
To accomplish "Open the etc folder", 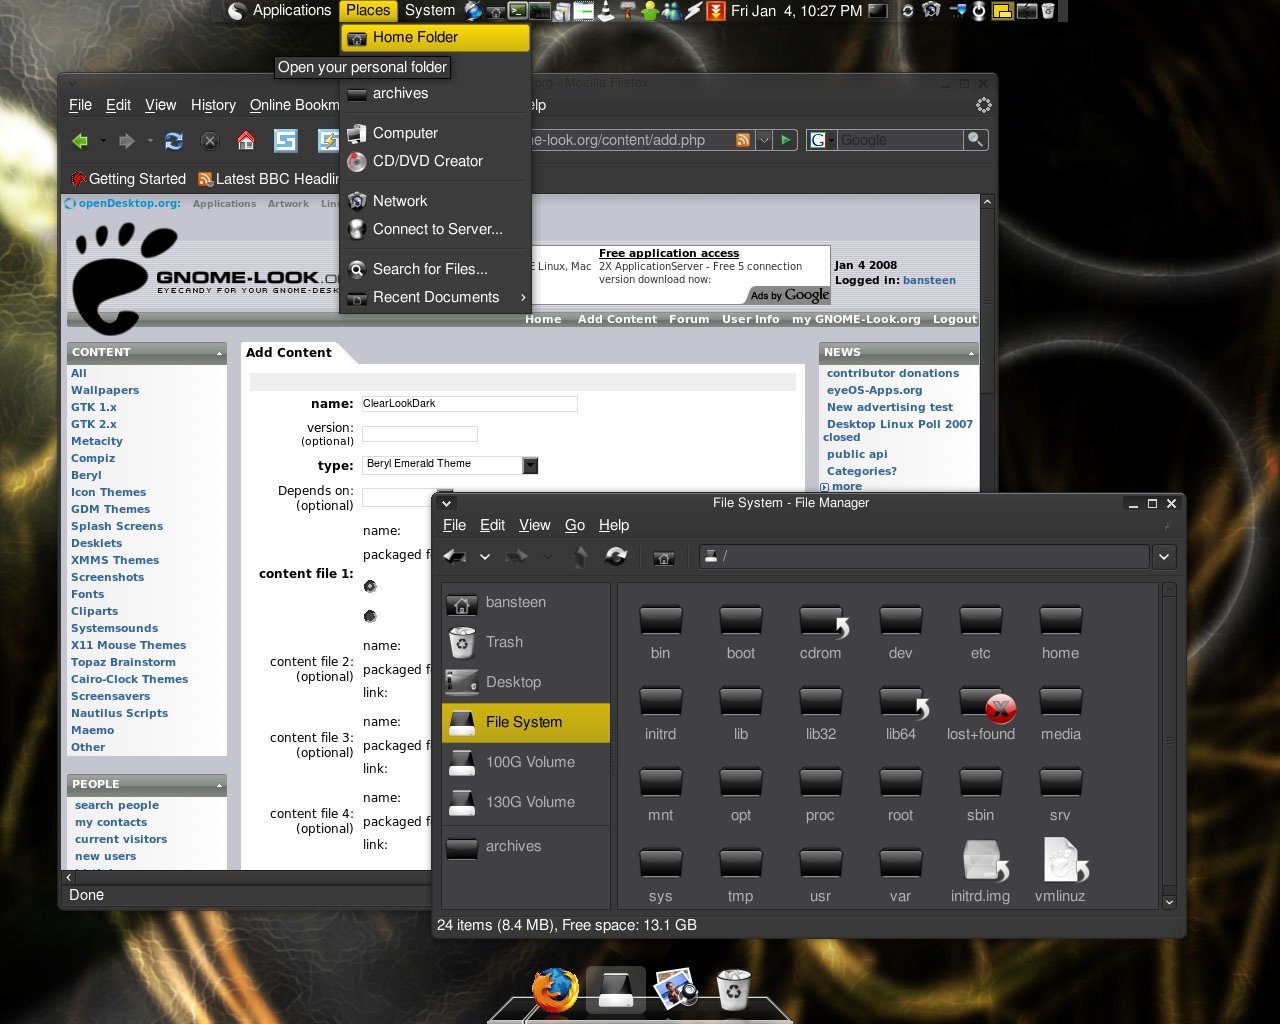I will (981, 633).
